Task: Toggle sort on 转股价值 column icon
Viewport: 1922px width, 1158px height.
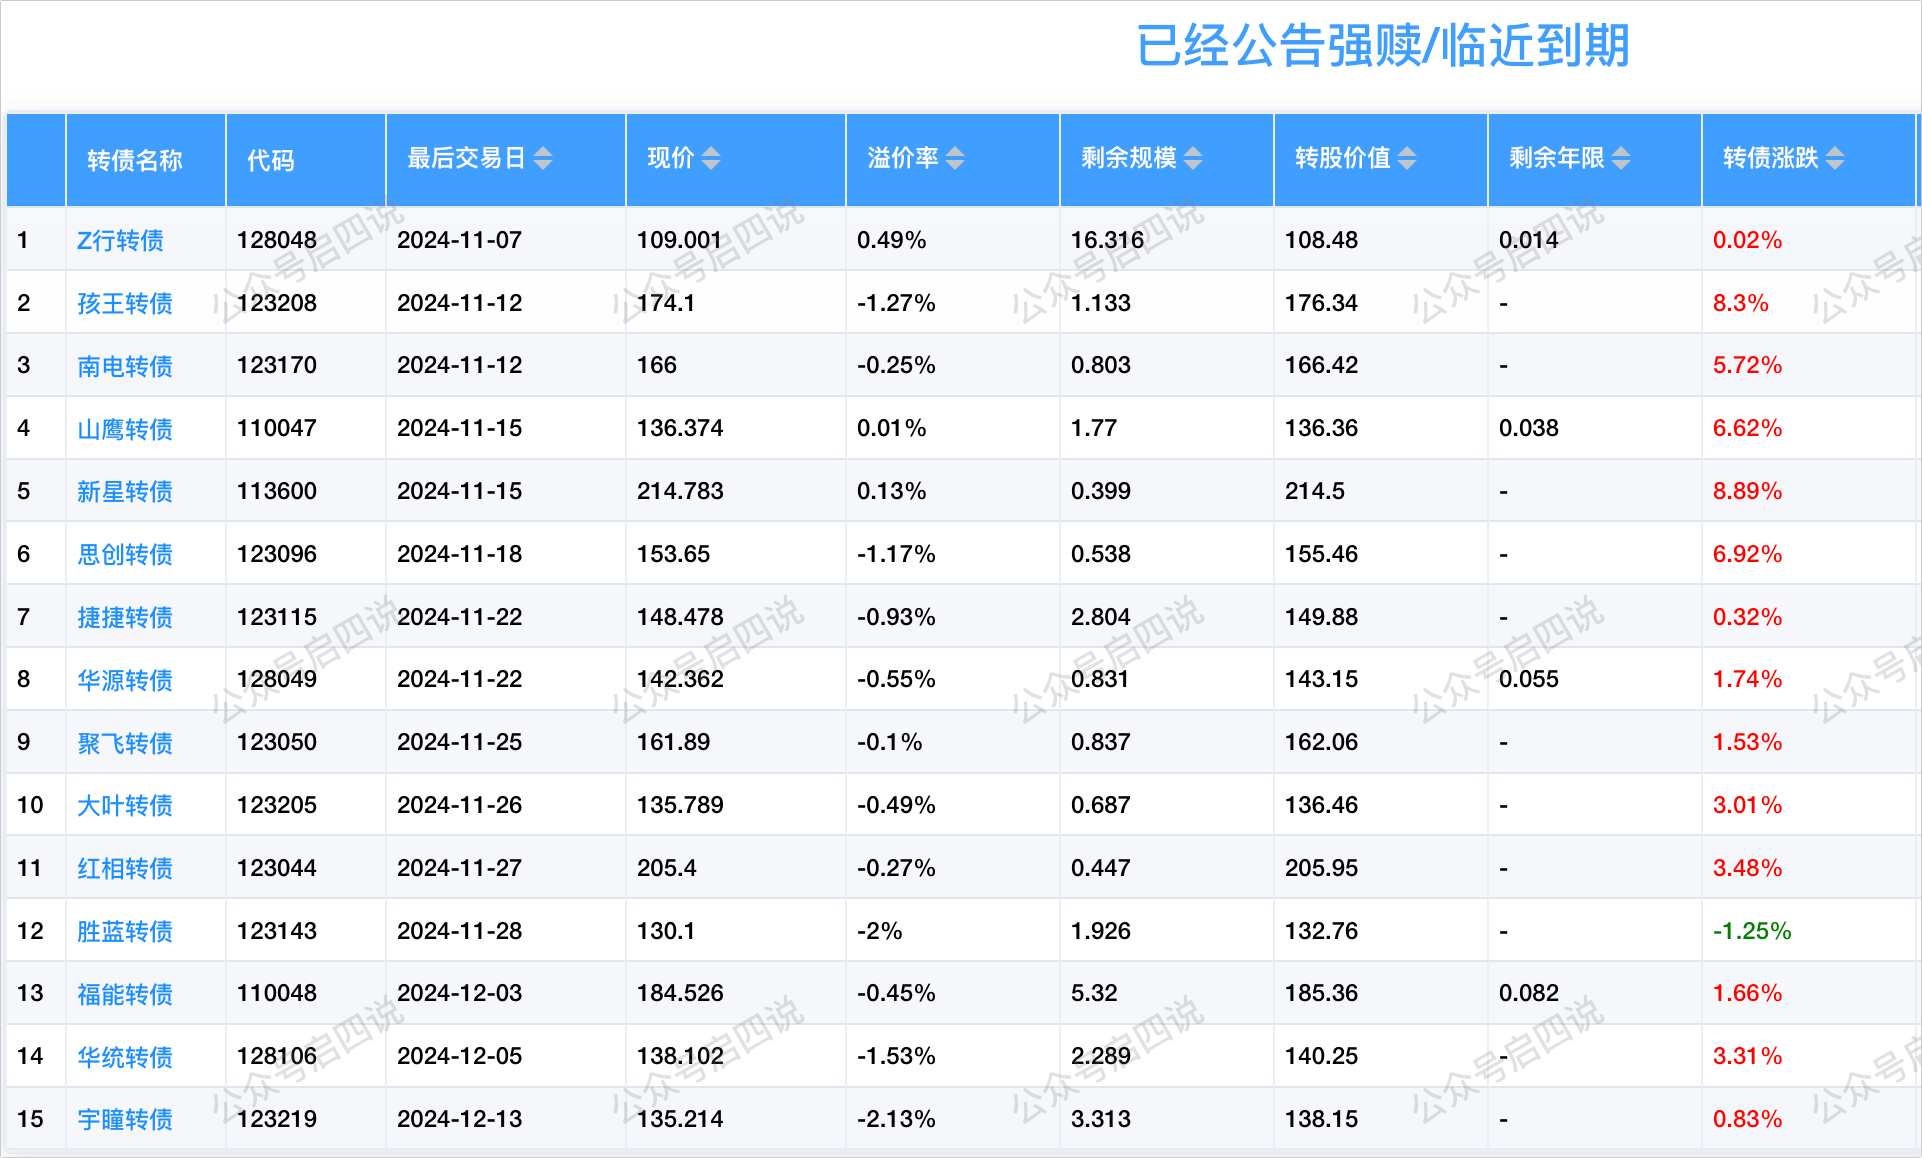Action: click(x=1406, y=158)
